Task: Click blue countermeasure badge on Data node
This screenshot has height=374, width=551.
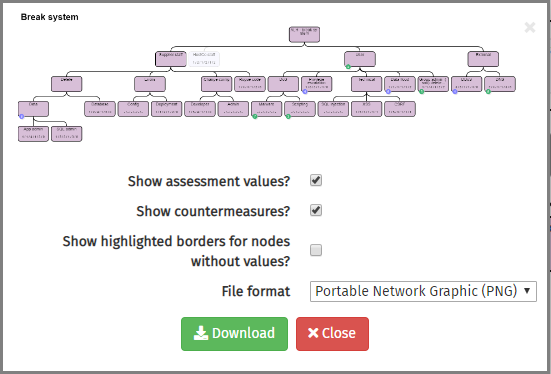Action: click(x=22, y=116)
